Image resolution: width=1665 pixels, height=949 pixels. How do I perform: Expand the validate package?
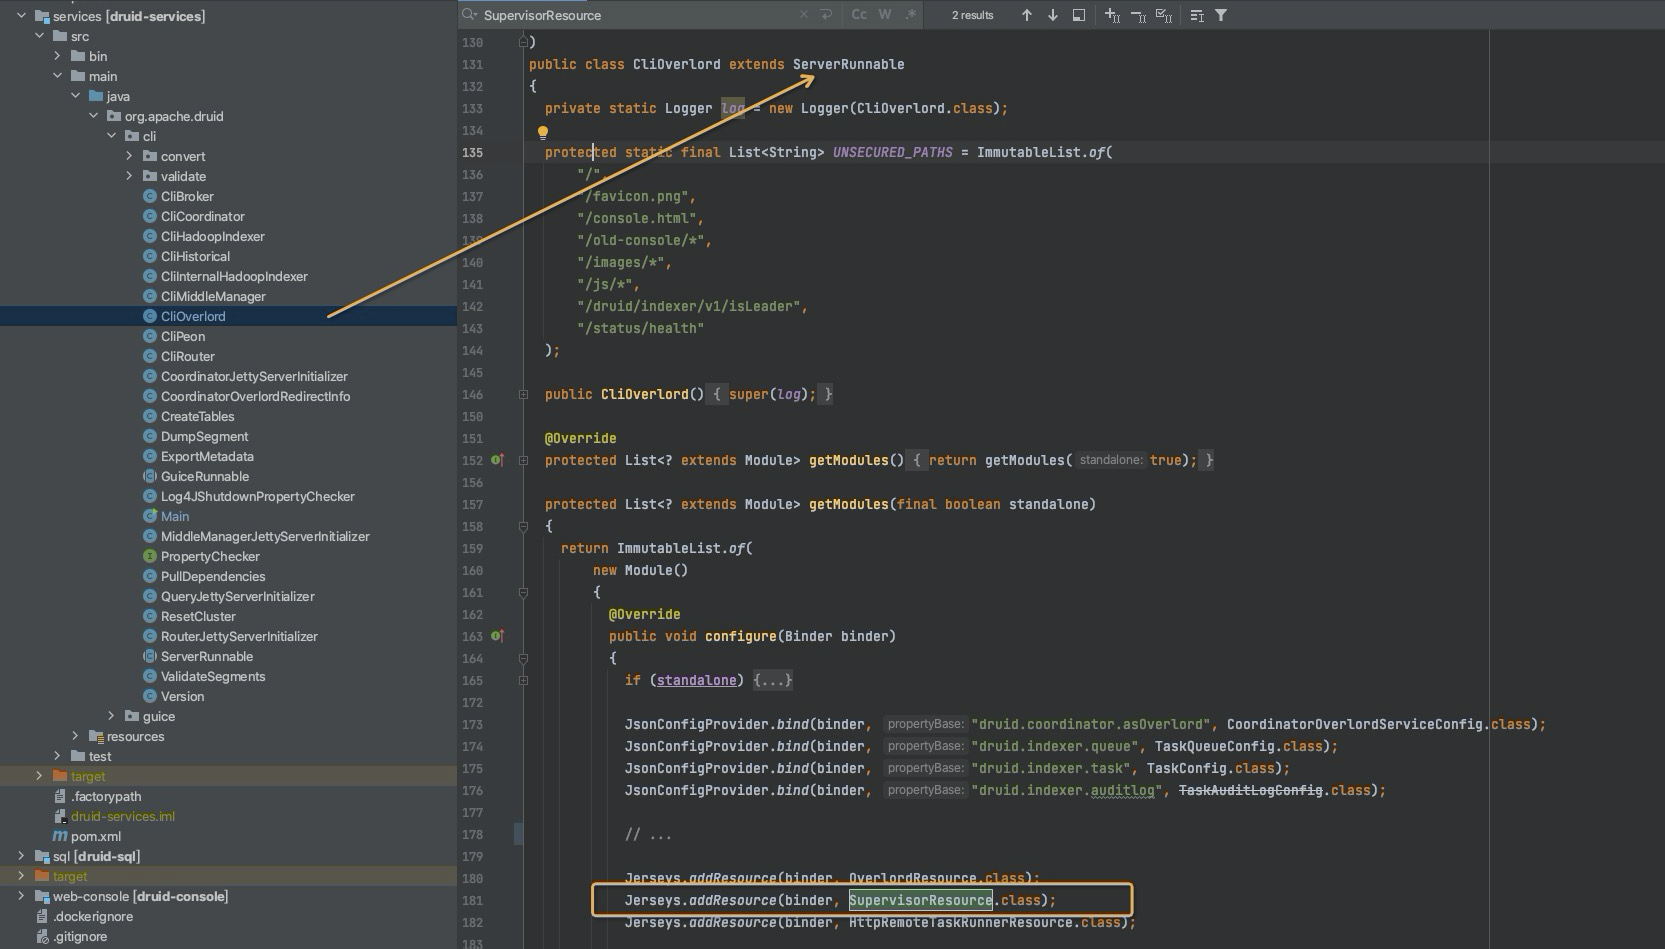click(129, 176)
